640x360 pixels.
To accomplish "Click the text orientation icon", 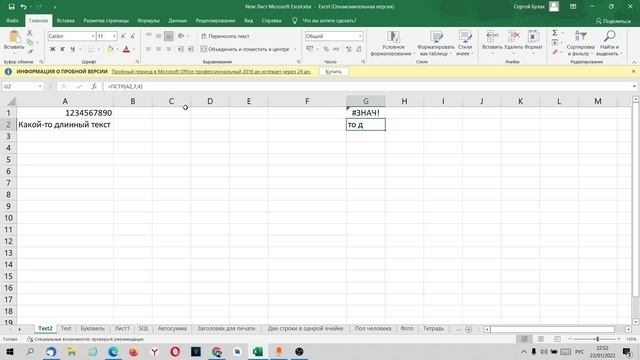I will [x=181, y=36].
